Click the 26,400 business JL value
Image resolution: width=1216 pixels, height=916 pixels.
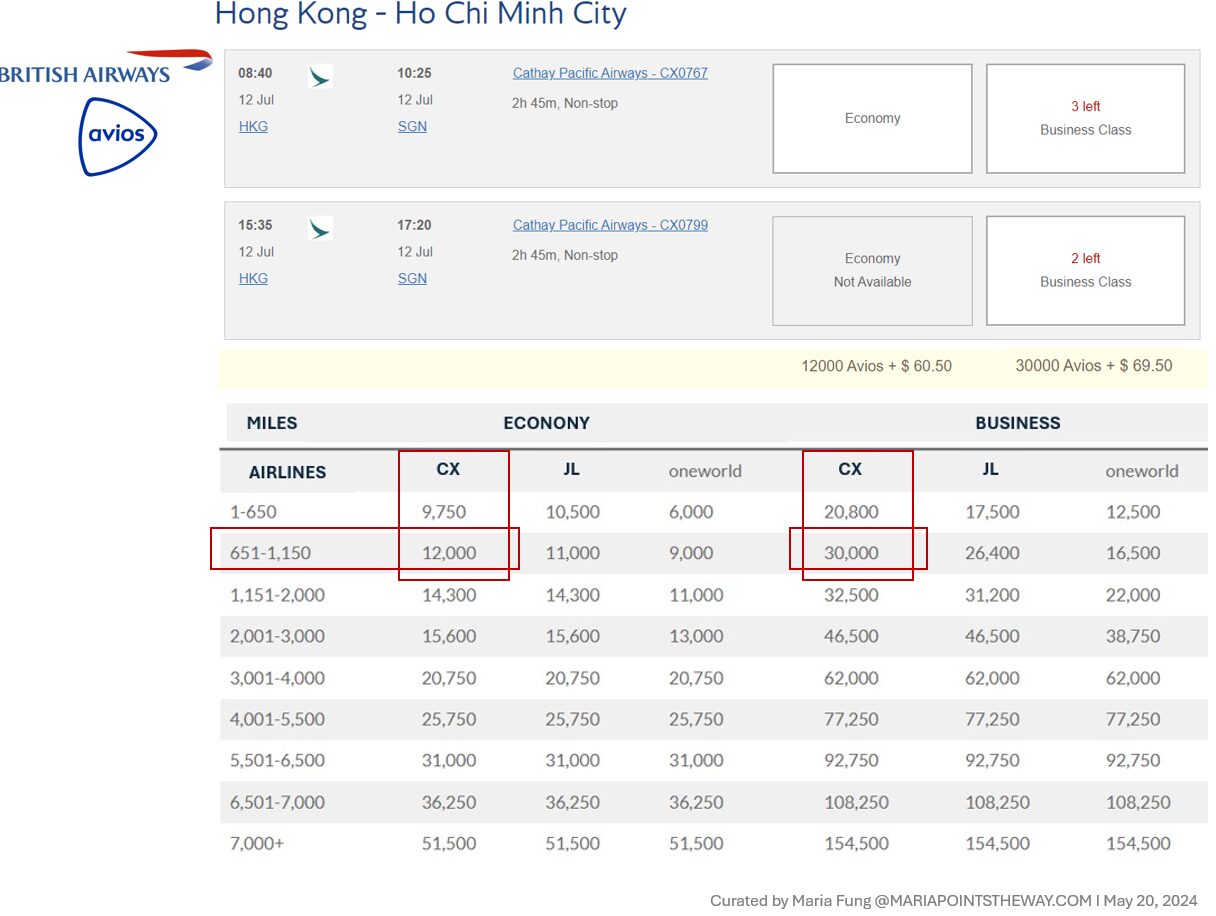click(992, 553)
